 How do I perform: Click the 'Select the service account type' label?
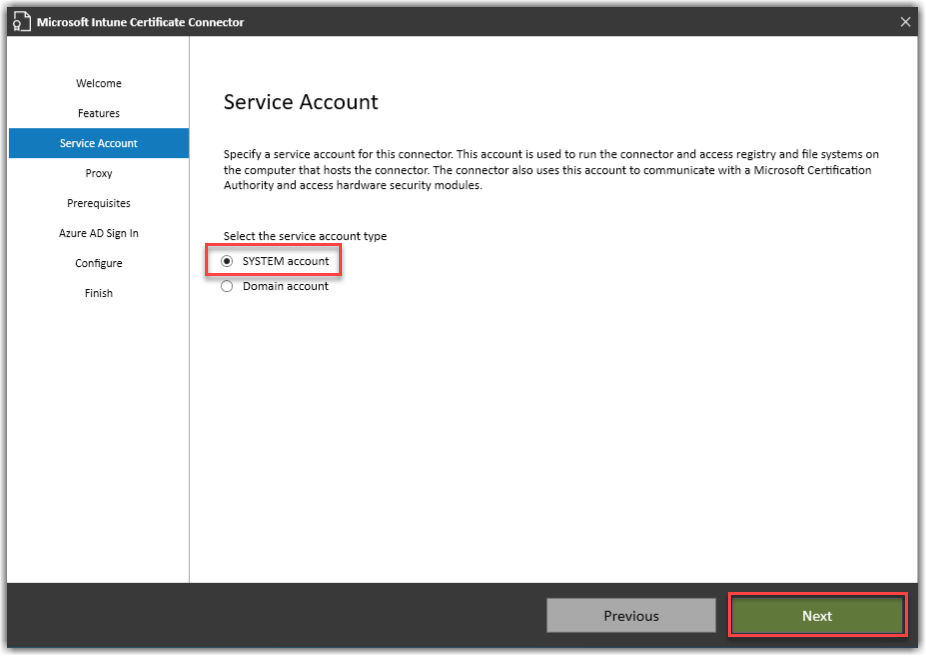305,236
